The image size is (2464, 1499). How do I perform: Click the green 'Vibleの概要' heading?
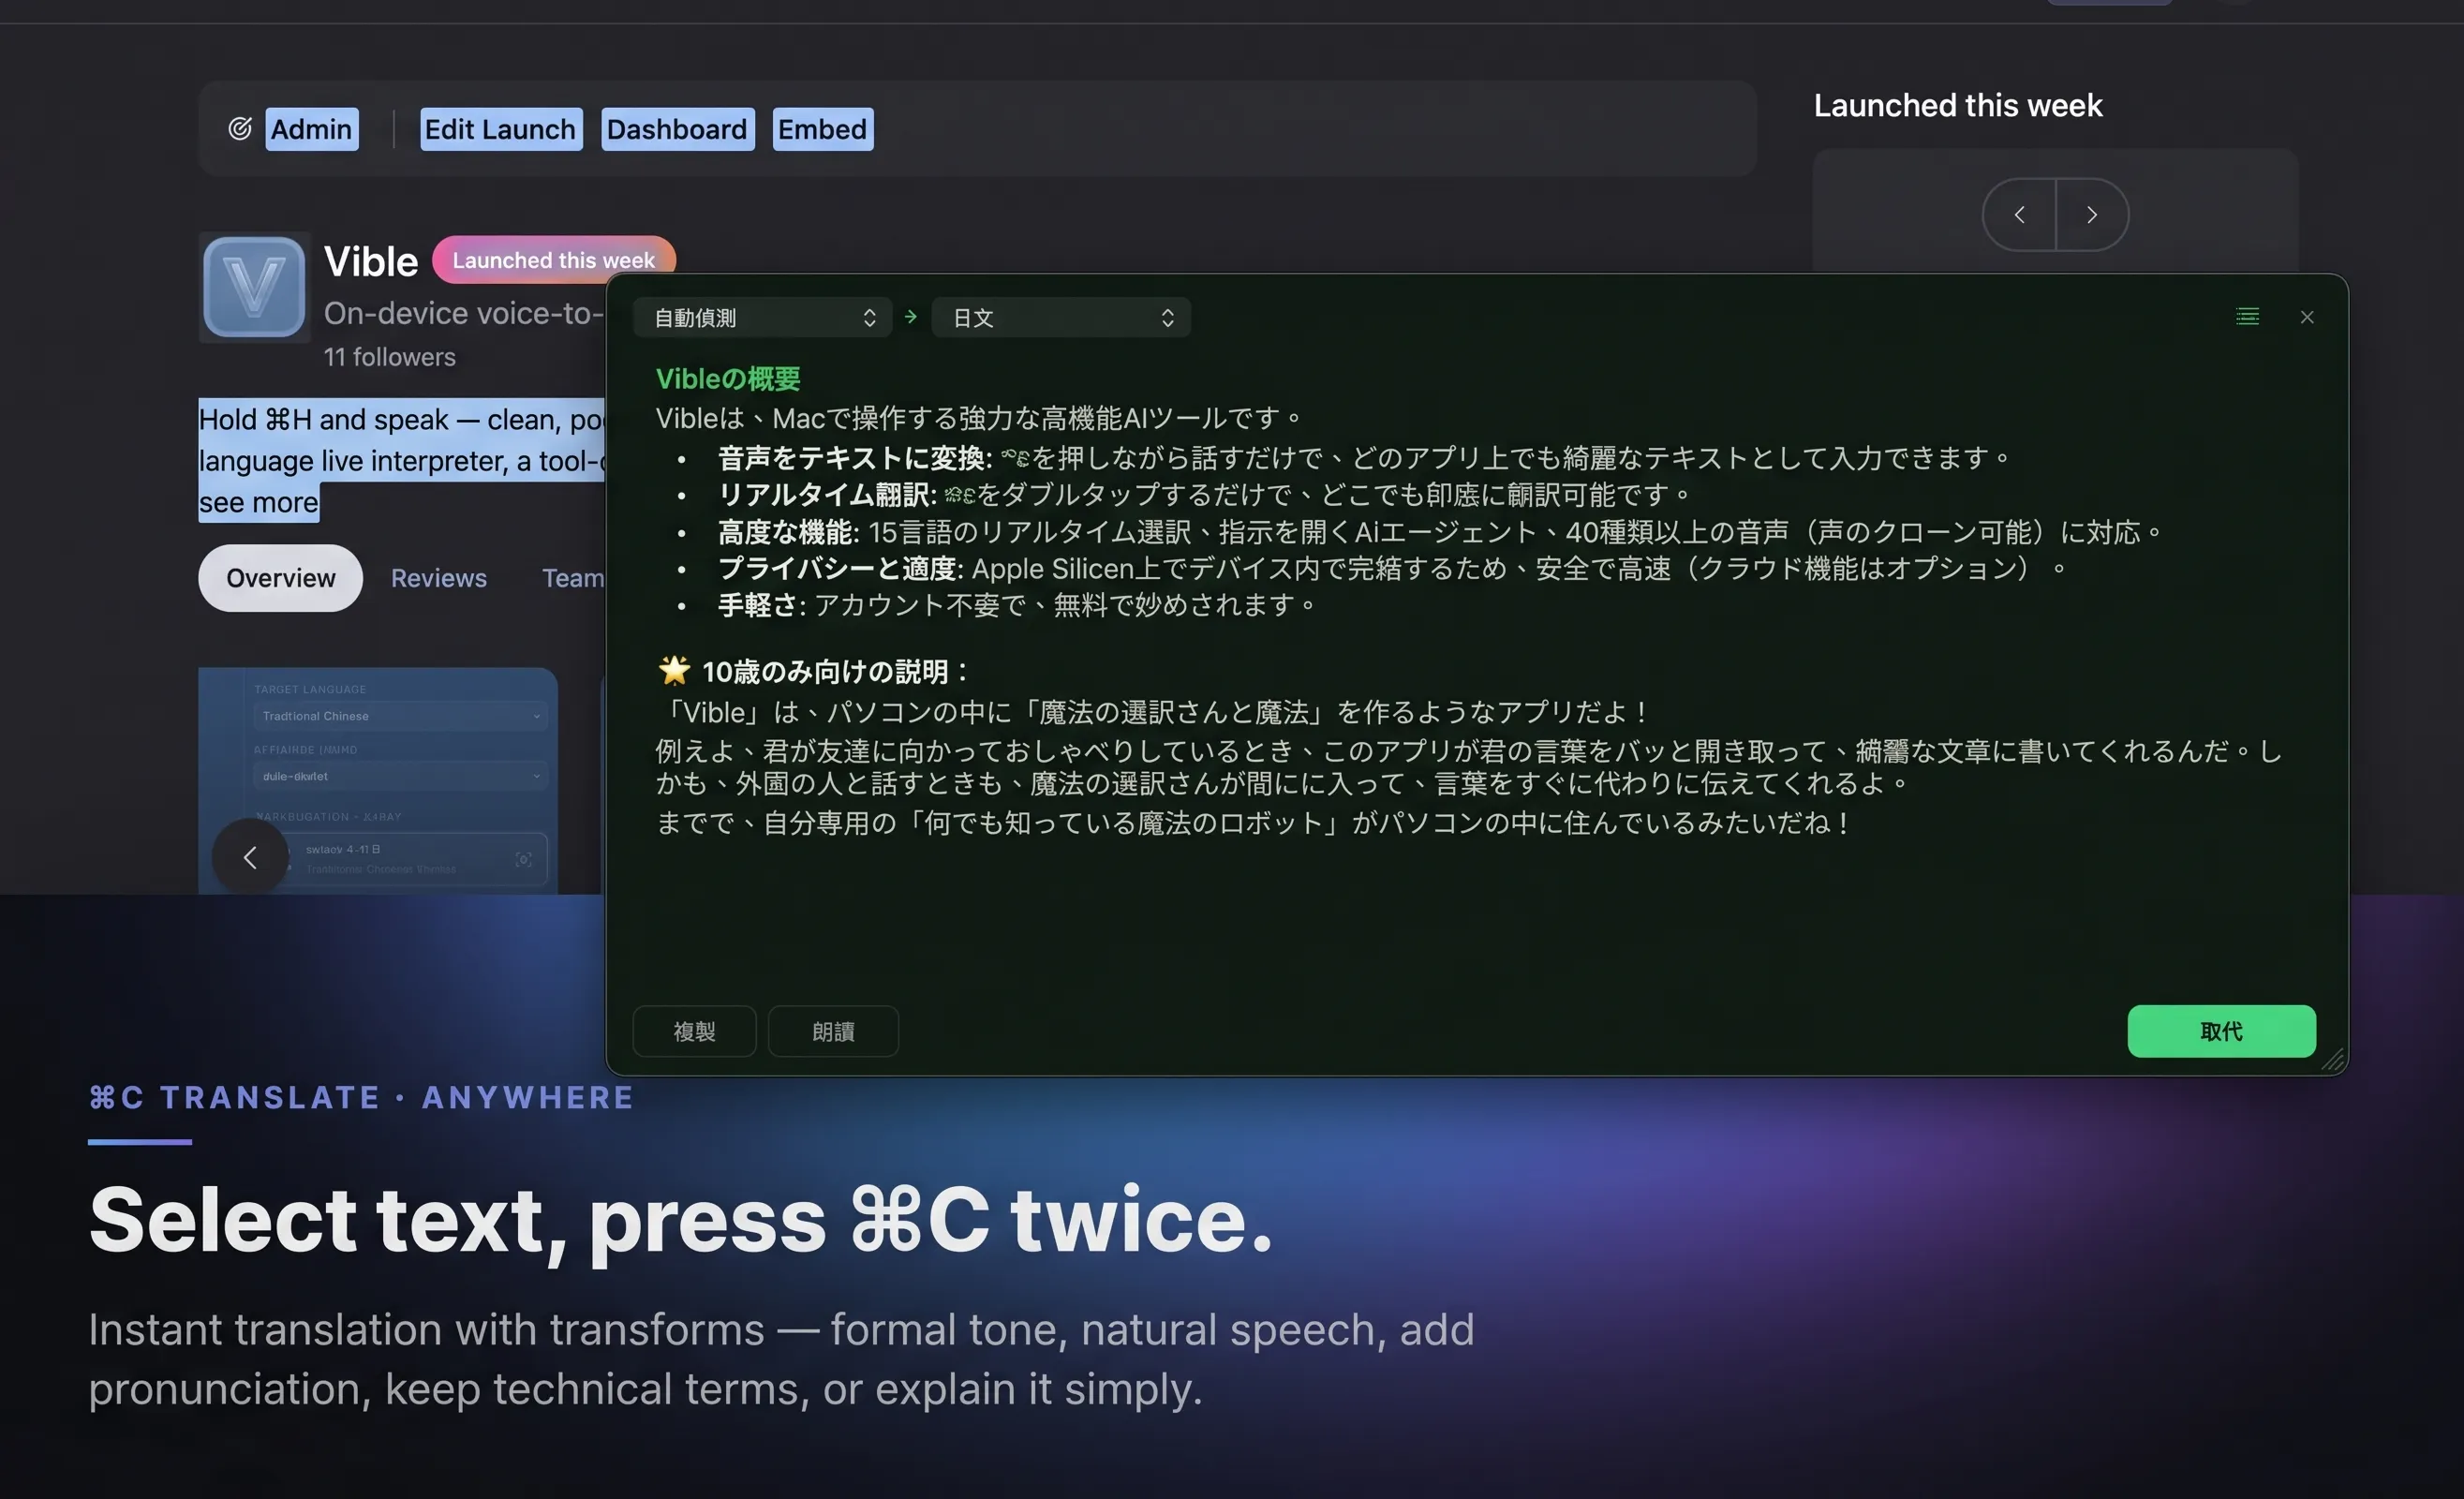pyautogui.click(x=728, y=378)
